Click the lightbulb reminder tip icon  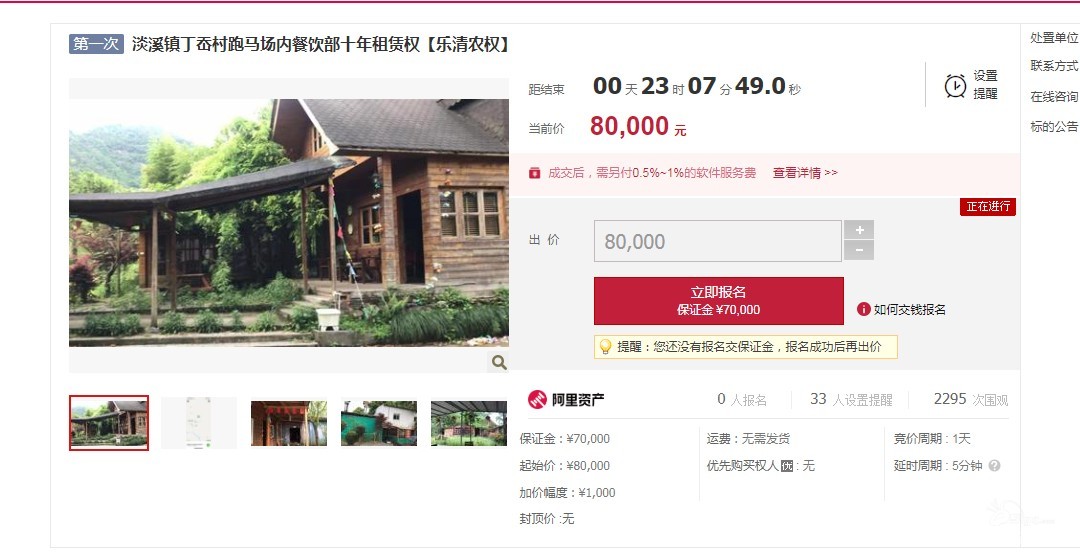coord(605,347)
